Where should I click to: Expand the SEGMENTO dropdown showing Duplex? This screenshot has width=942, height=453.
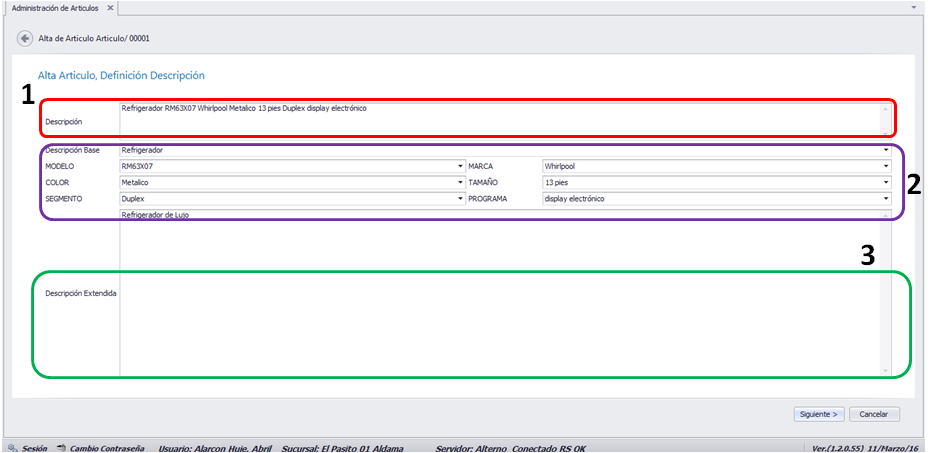coord(460,199)
